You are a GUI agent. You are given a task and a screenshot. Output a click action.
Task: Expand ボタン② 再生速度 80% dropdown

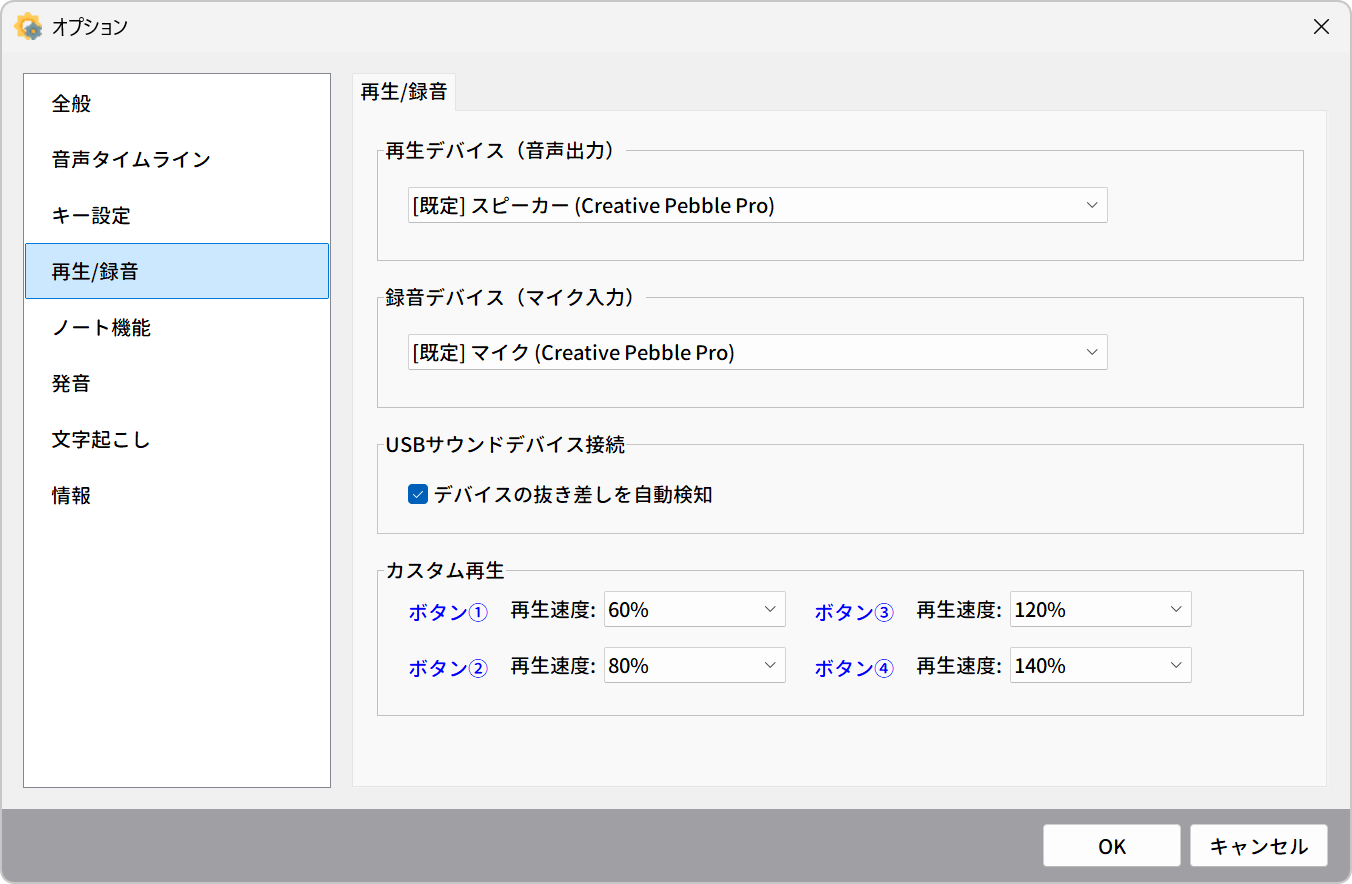pos(694,665)
